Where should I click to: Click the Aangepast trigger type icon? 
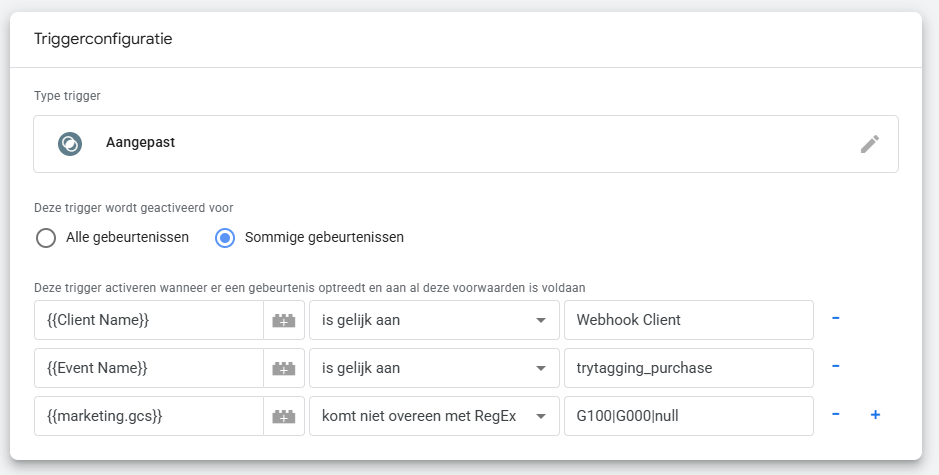pos(69,144)
